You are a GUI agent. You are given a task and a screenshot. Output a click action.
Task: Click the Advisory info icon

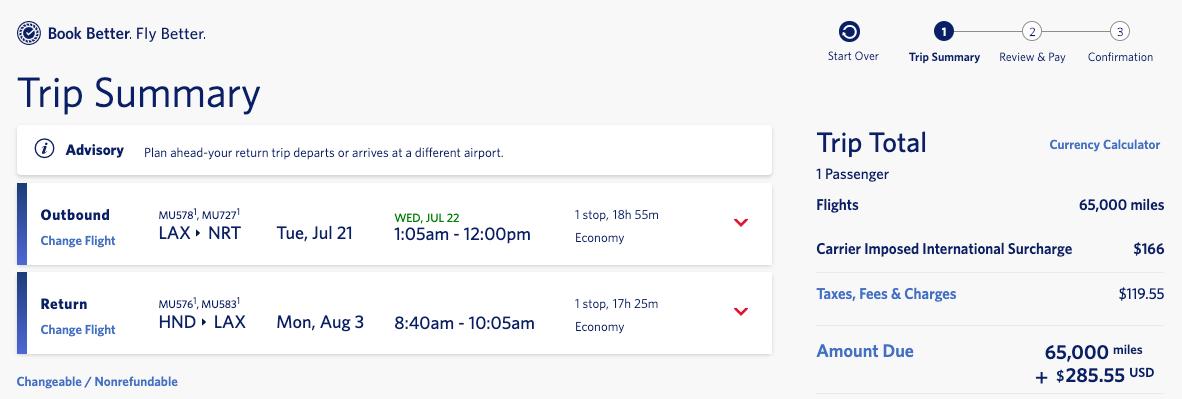44,149
